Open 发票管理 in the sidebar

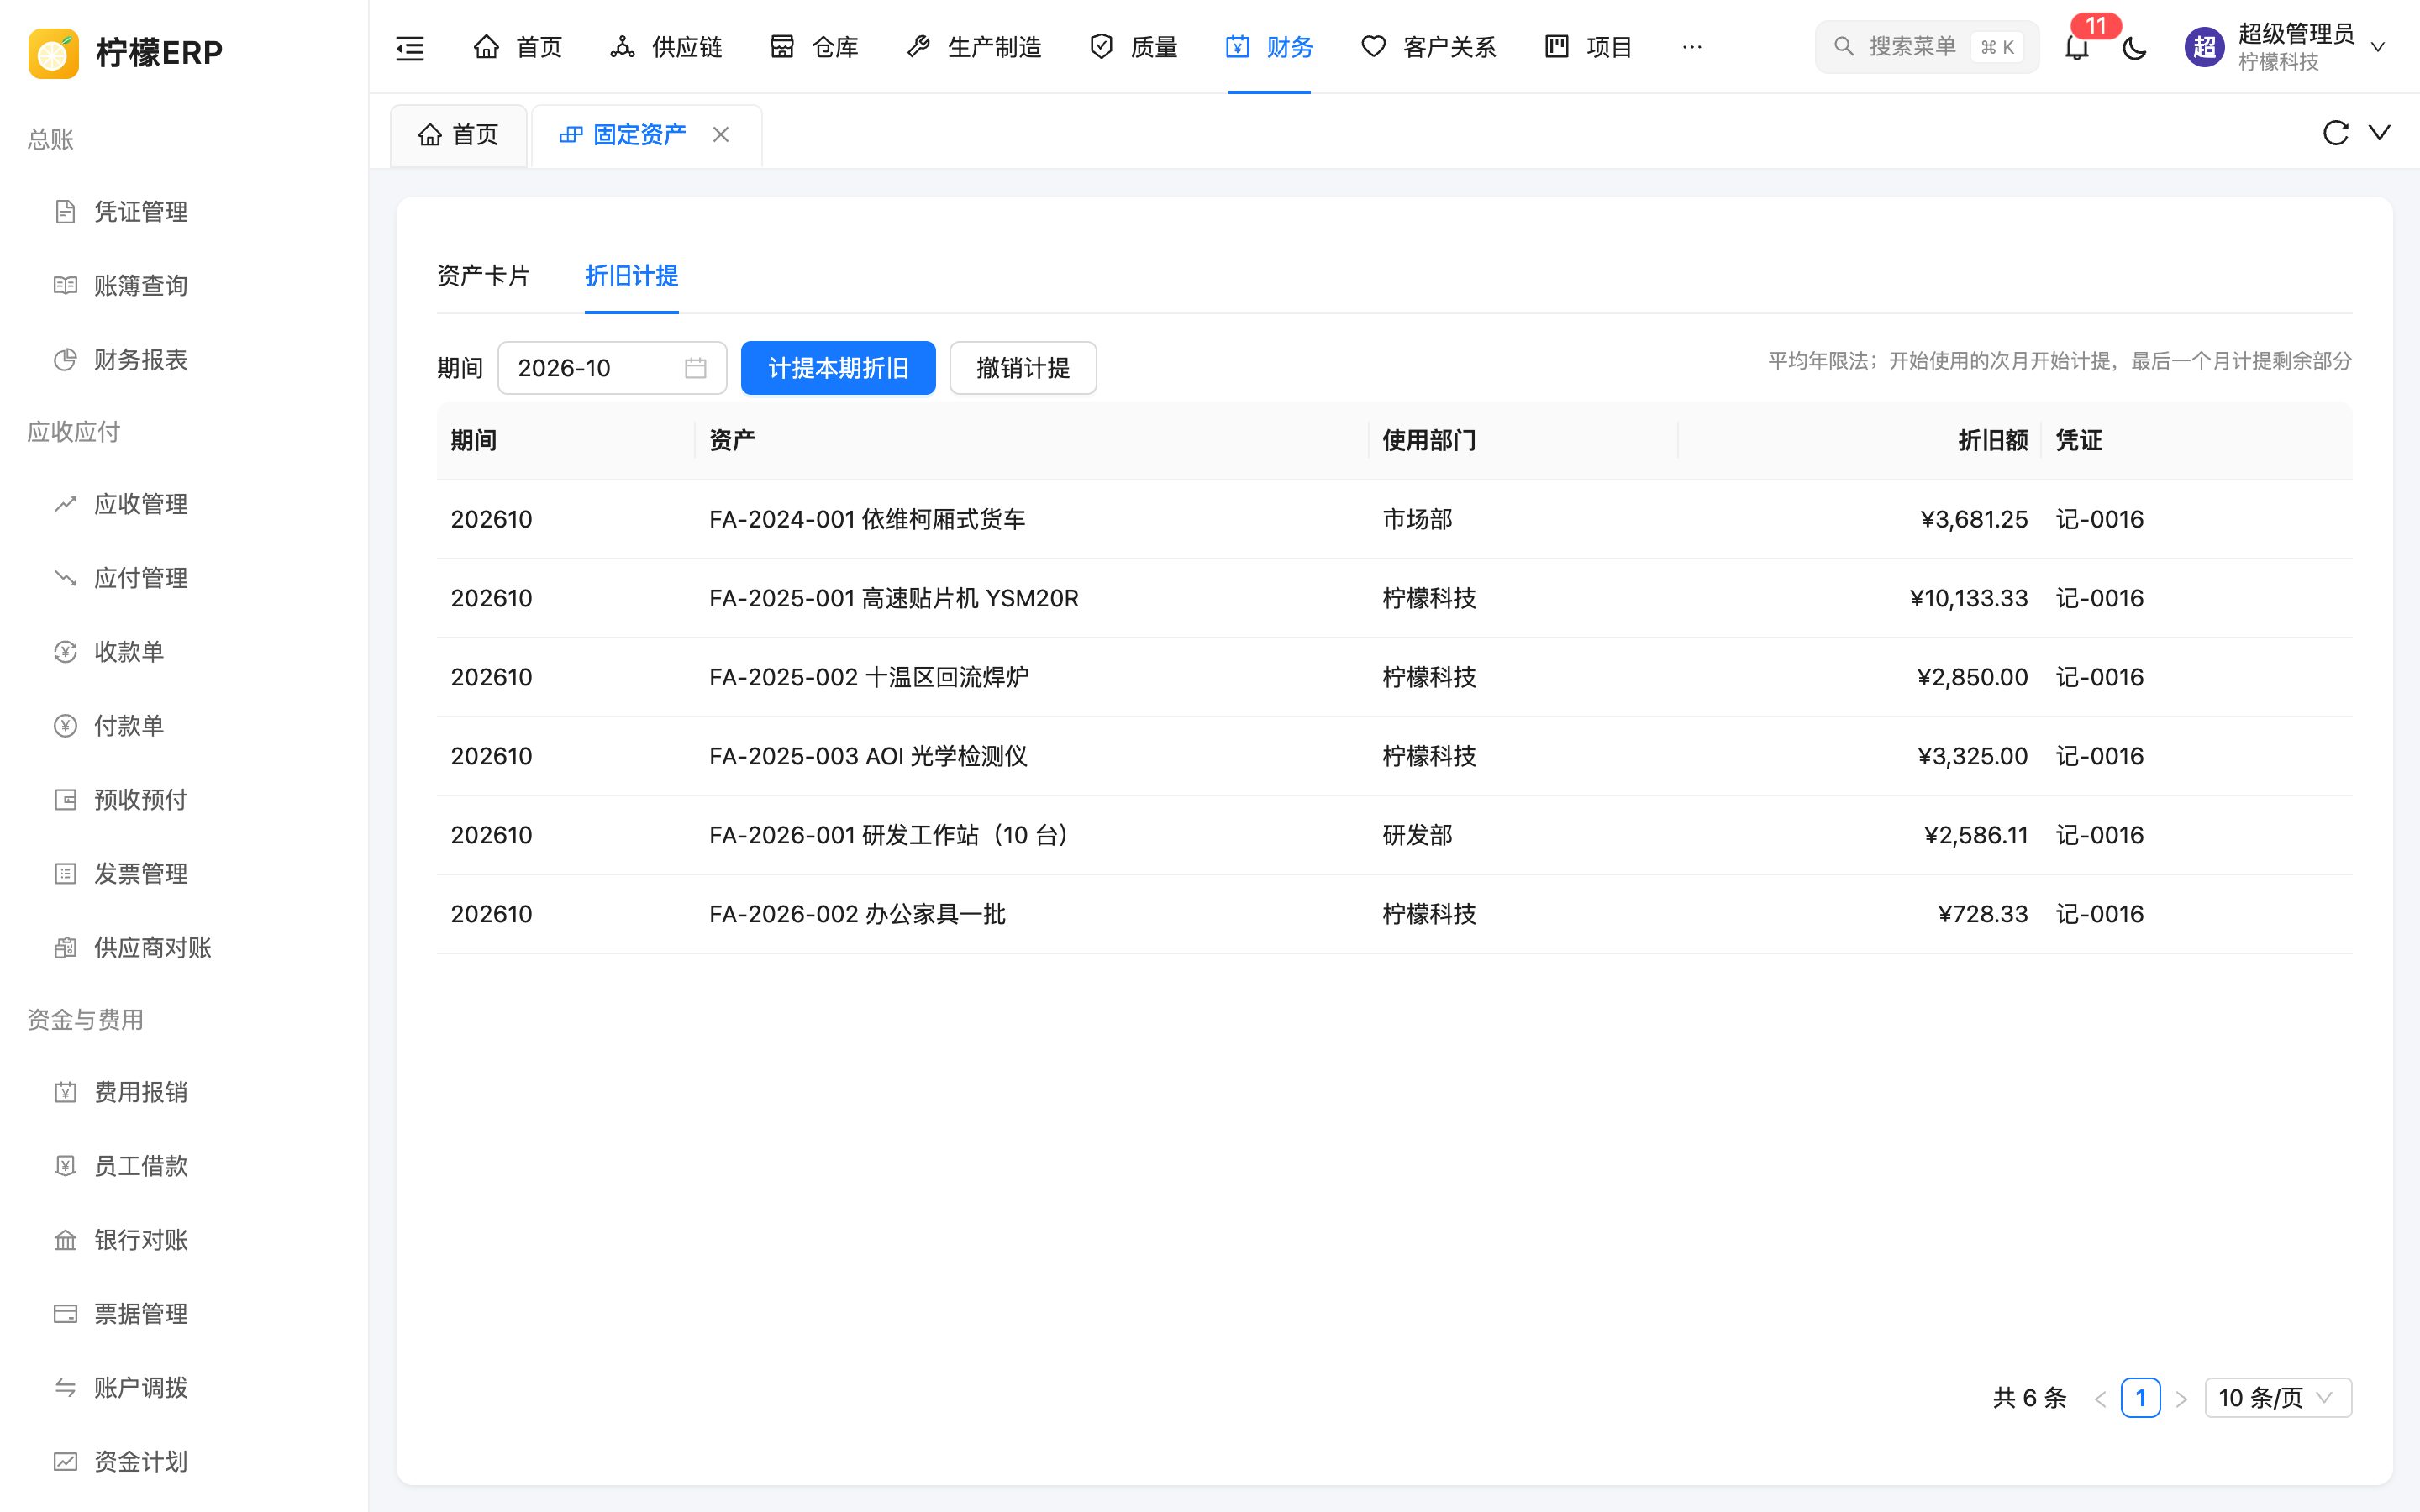click(x=141, y=874)
